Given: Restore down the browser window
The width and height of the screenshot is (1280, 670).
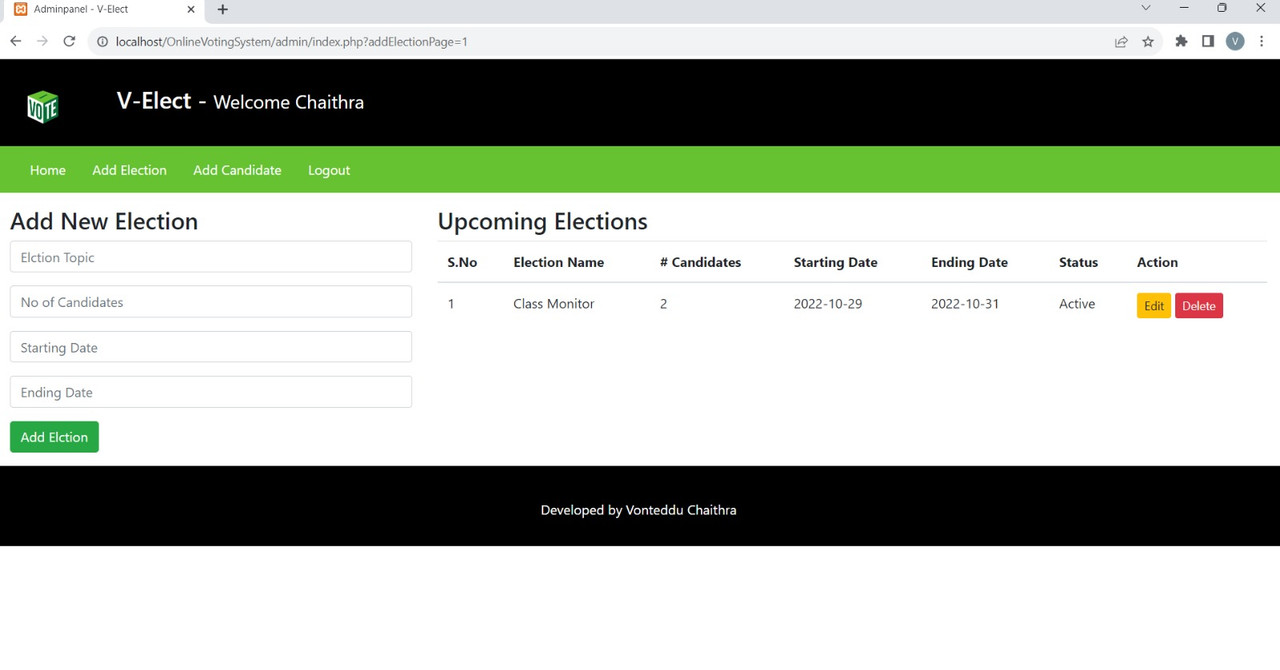Looking at the screenshot, I should [1222, 8].
